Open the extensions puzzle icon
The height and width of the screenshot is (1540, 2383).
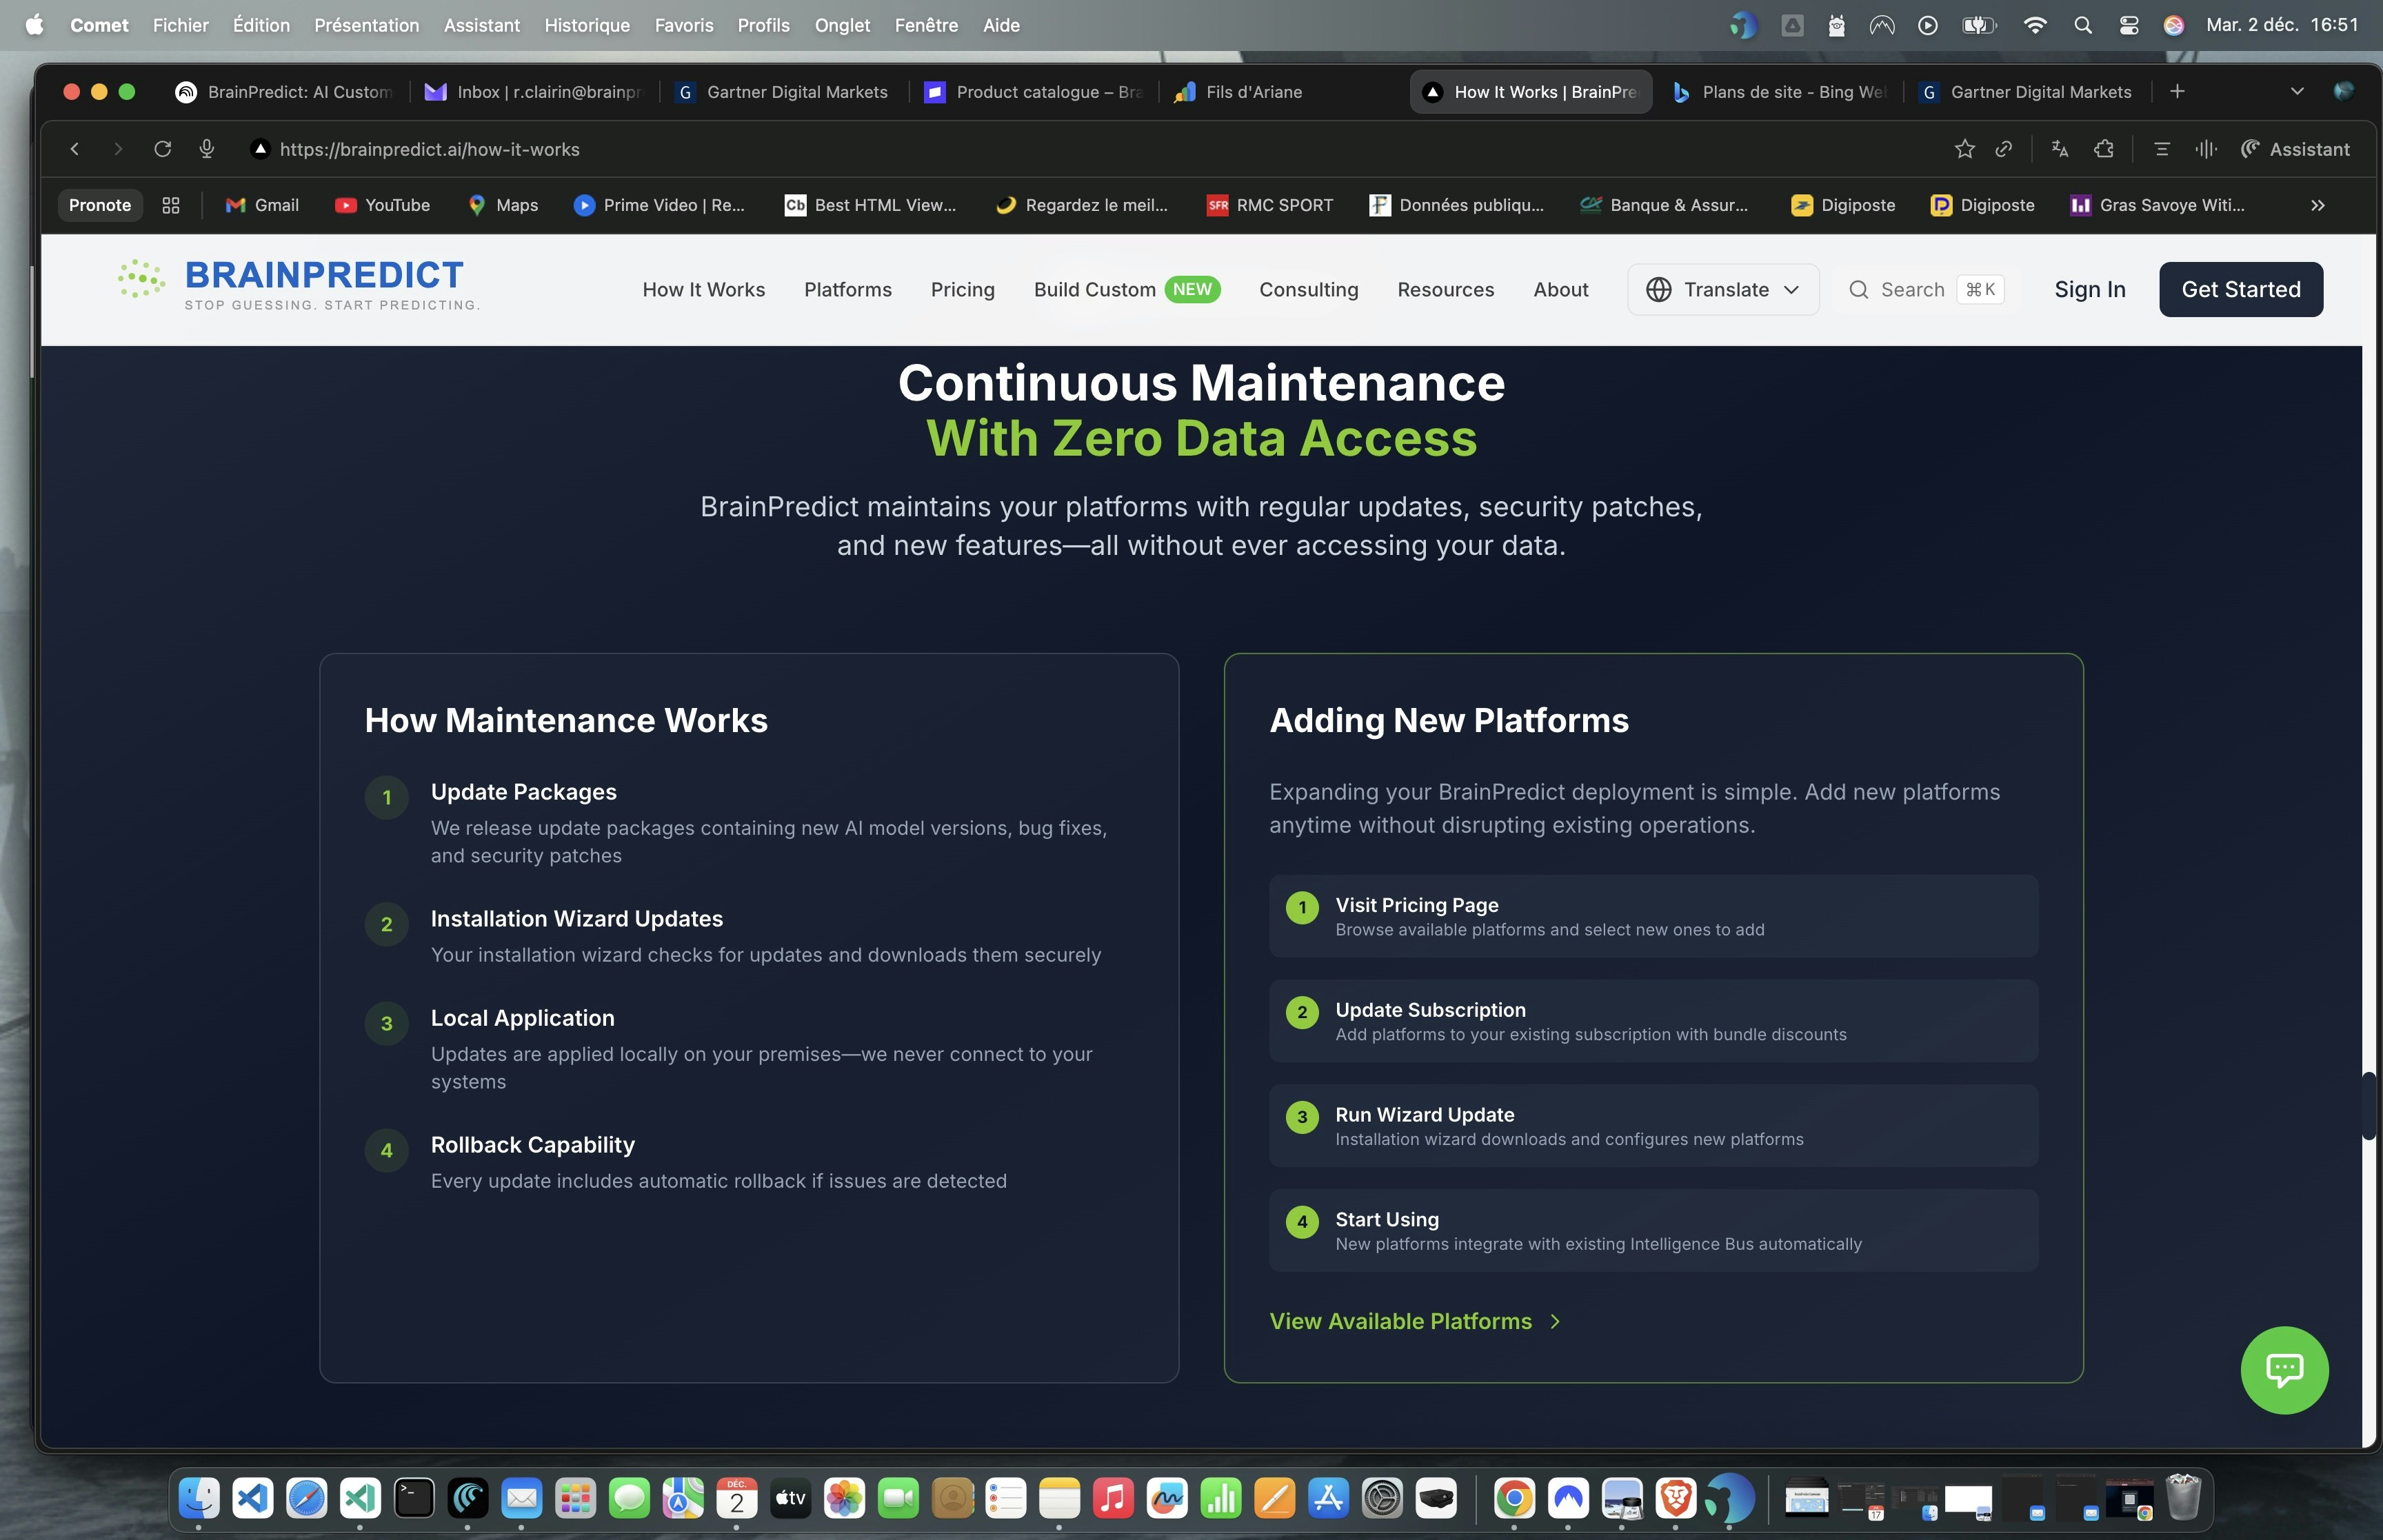coord(2104,149)
